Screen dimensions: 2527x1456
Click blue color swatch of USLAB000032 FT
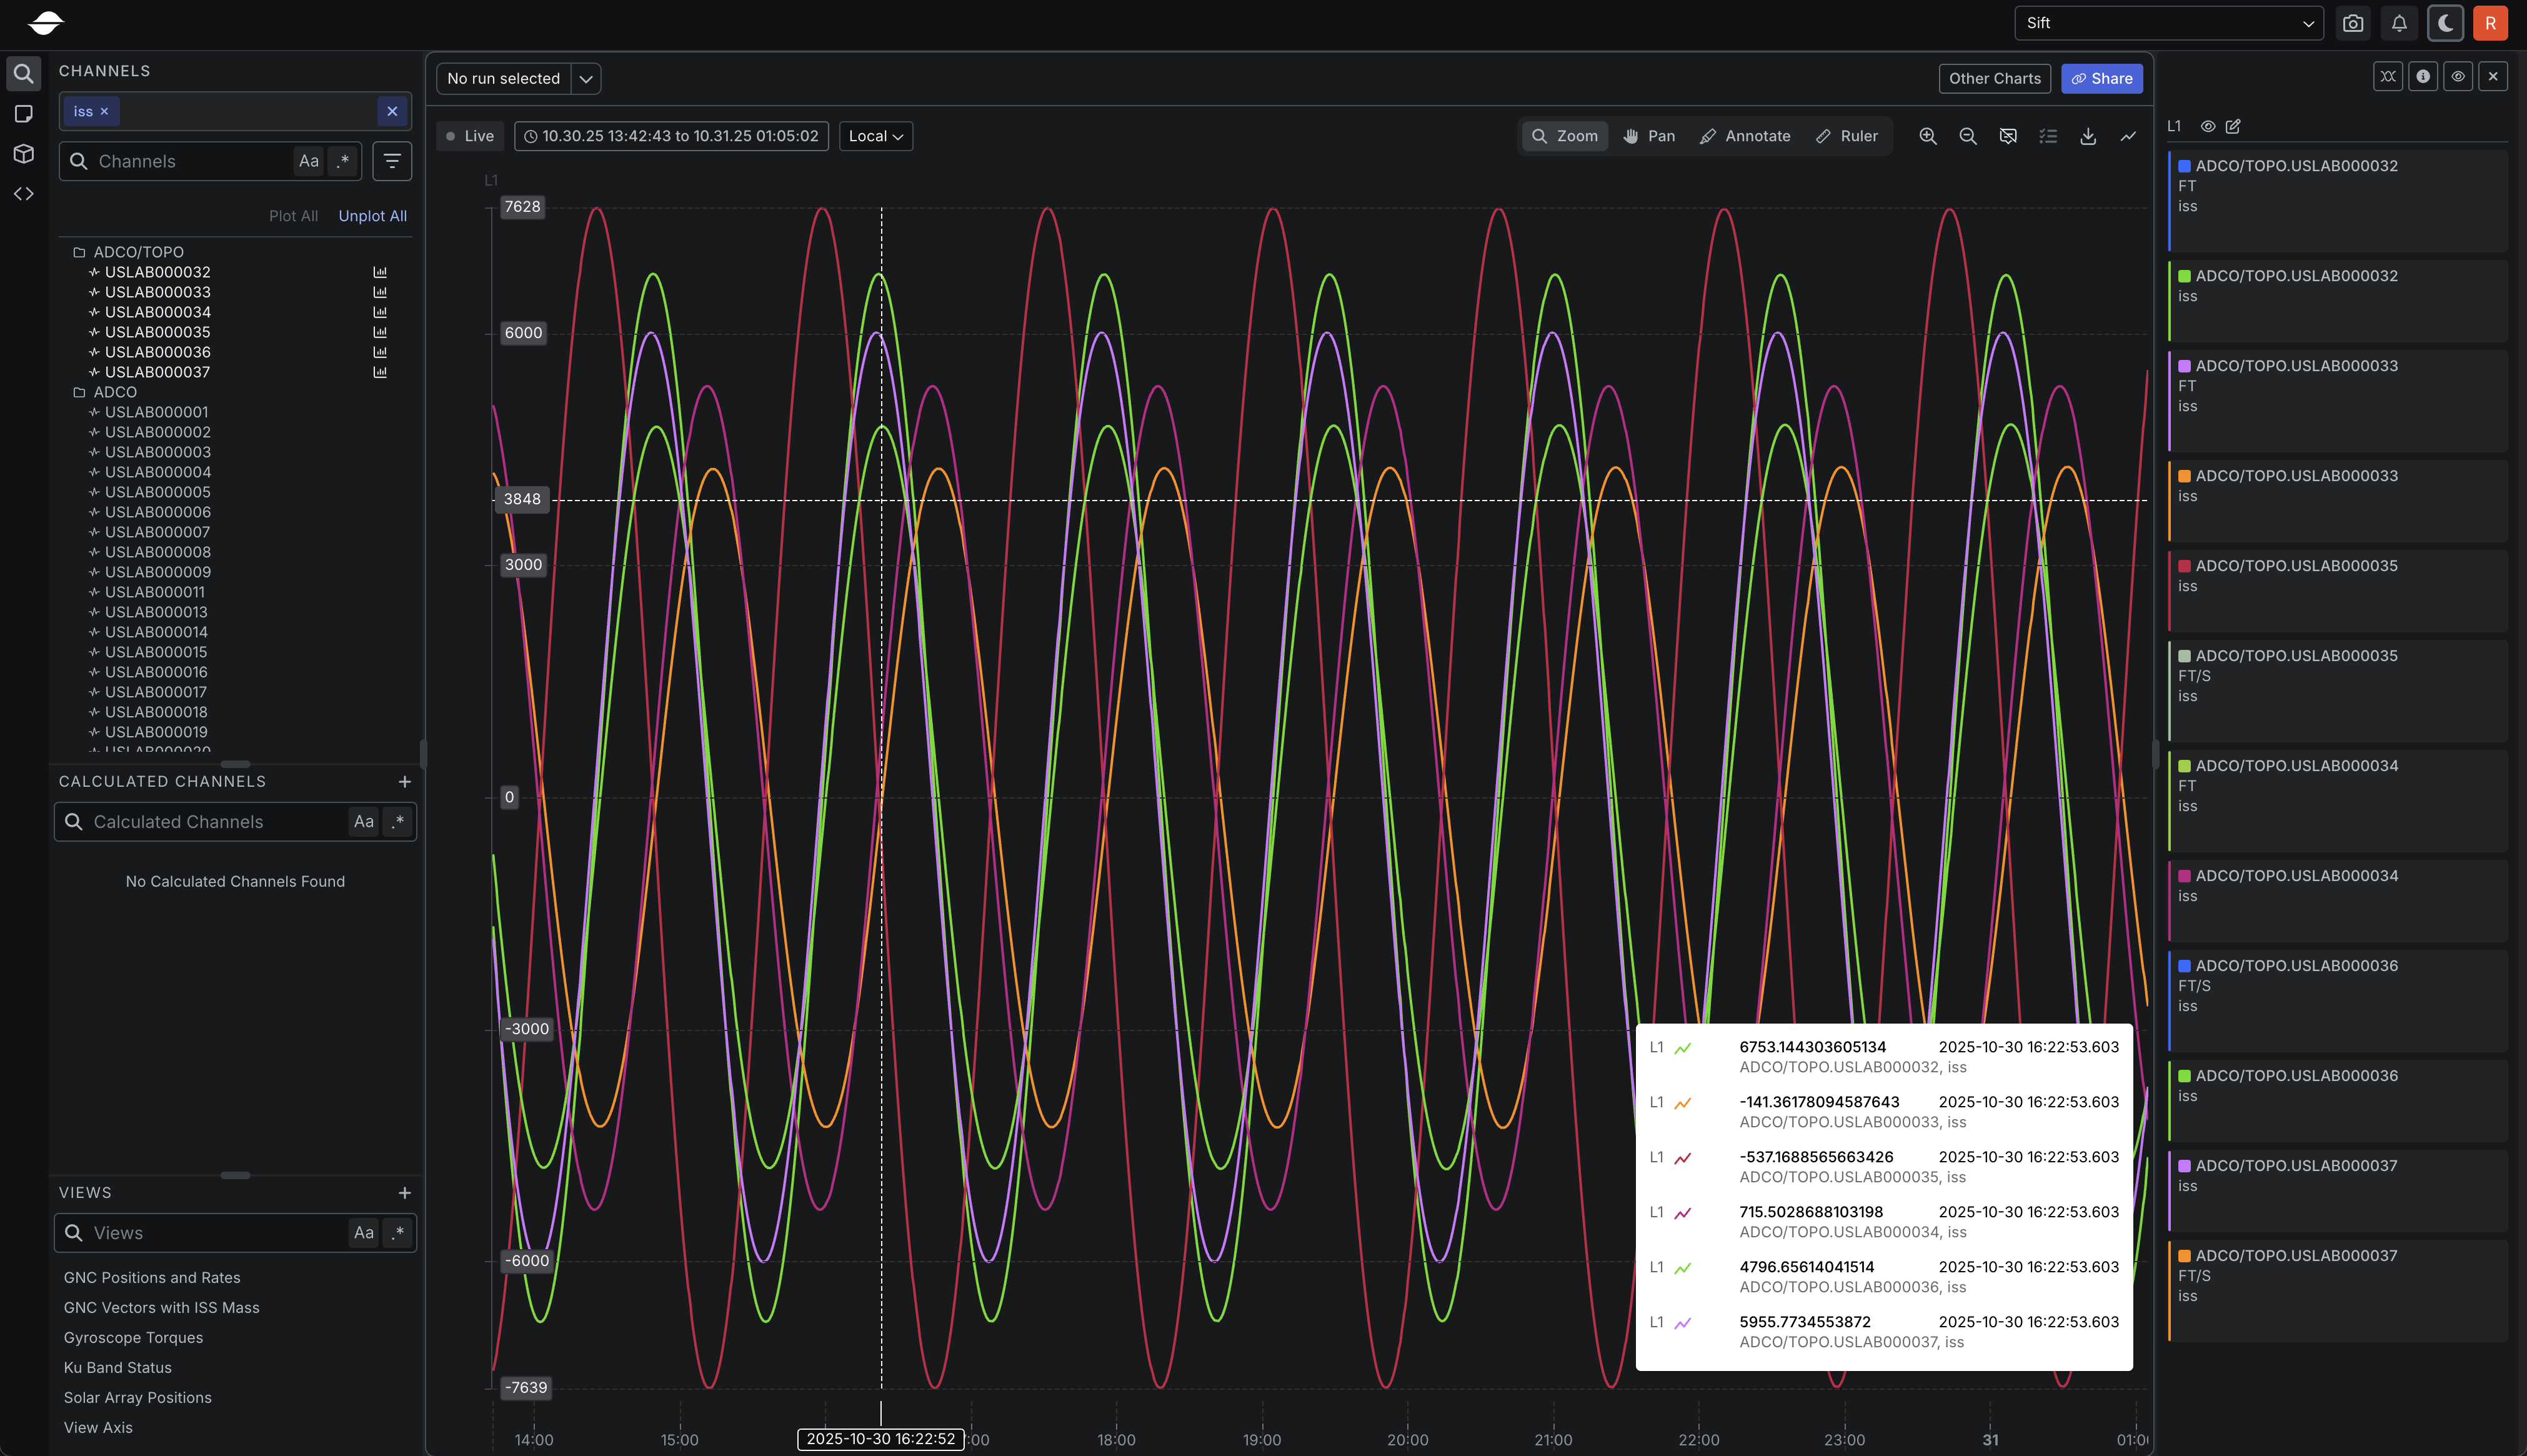point(2185,166)
